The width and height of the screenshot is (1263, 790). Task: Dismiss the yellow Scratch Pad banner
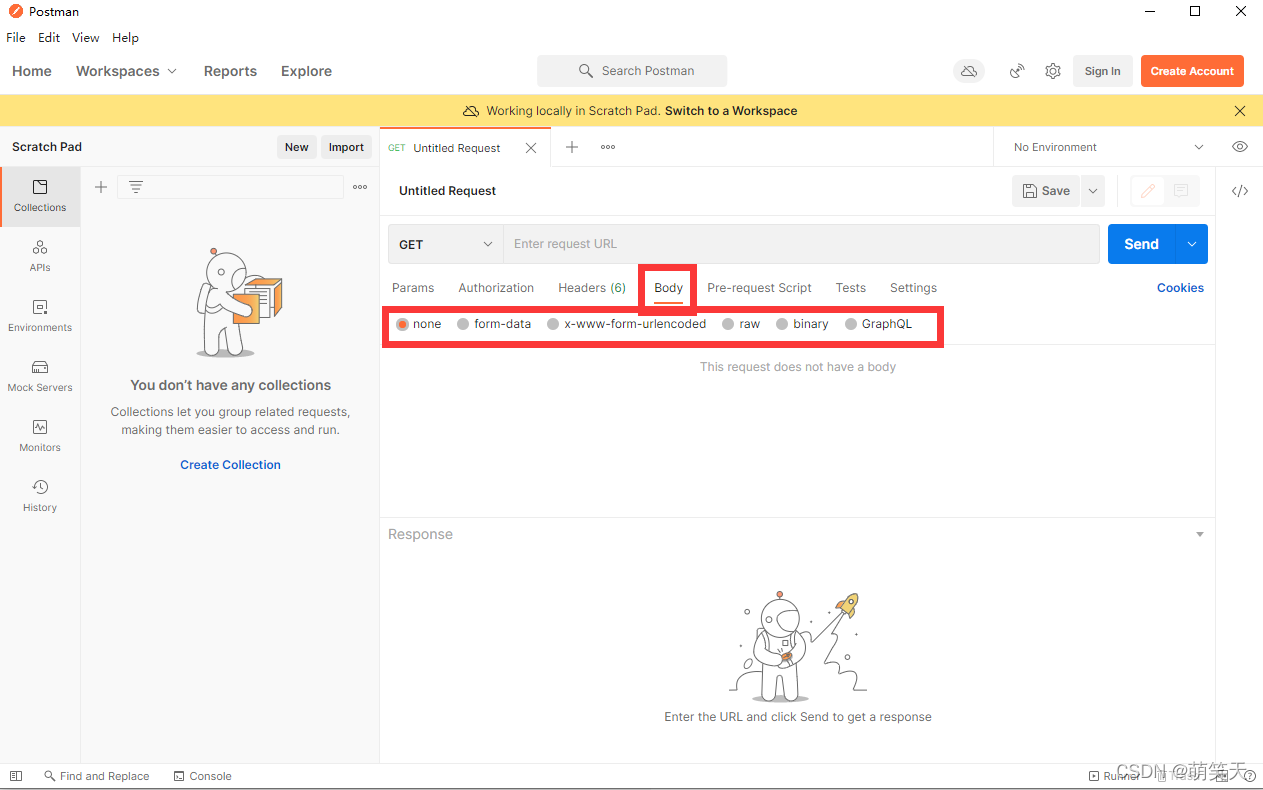(1240, 111)
